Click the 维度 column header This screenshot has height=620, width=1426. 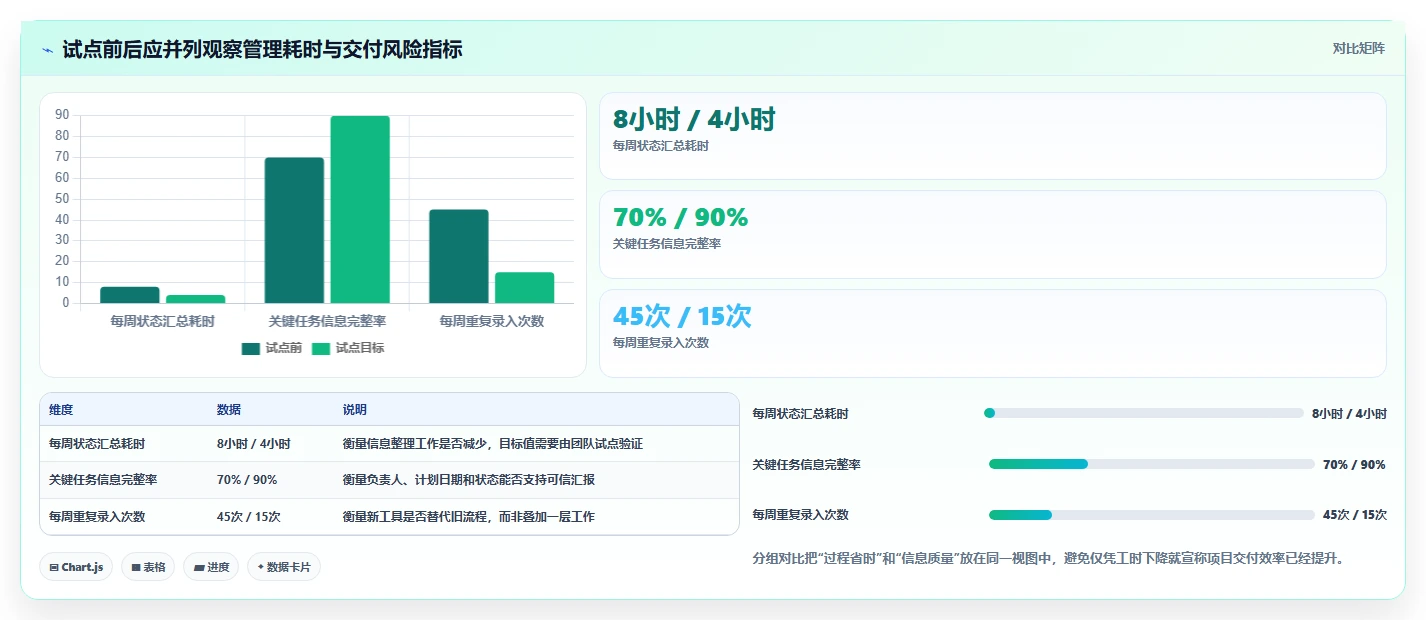61,410
